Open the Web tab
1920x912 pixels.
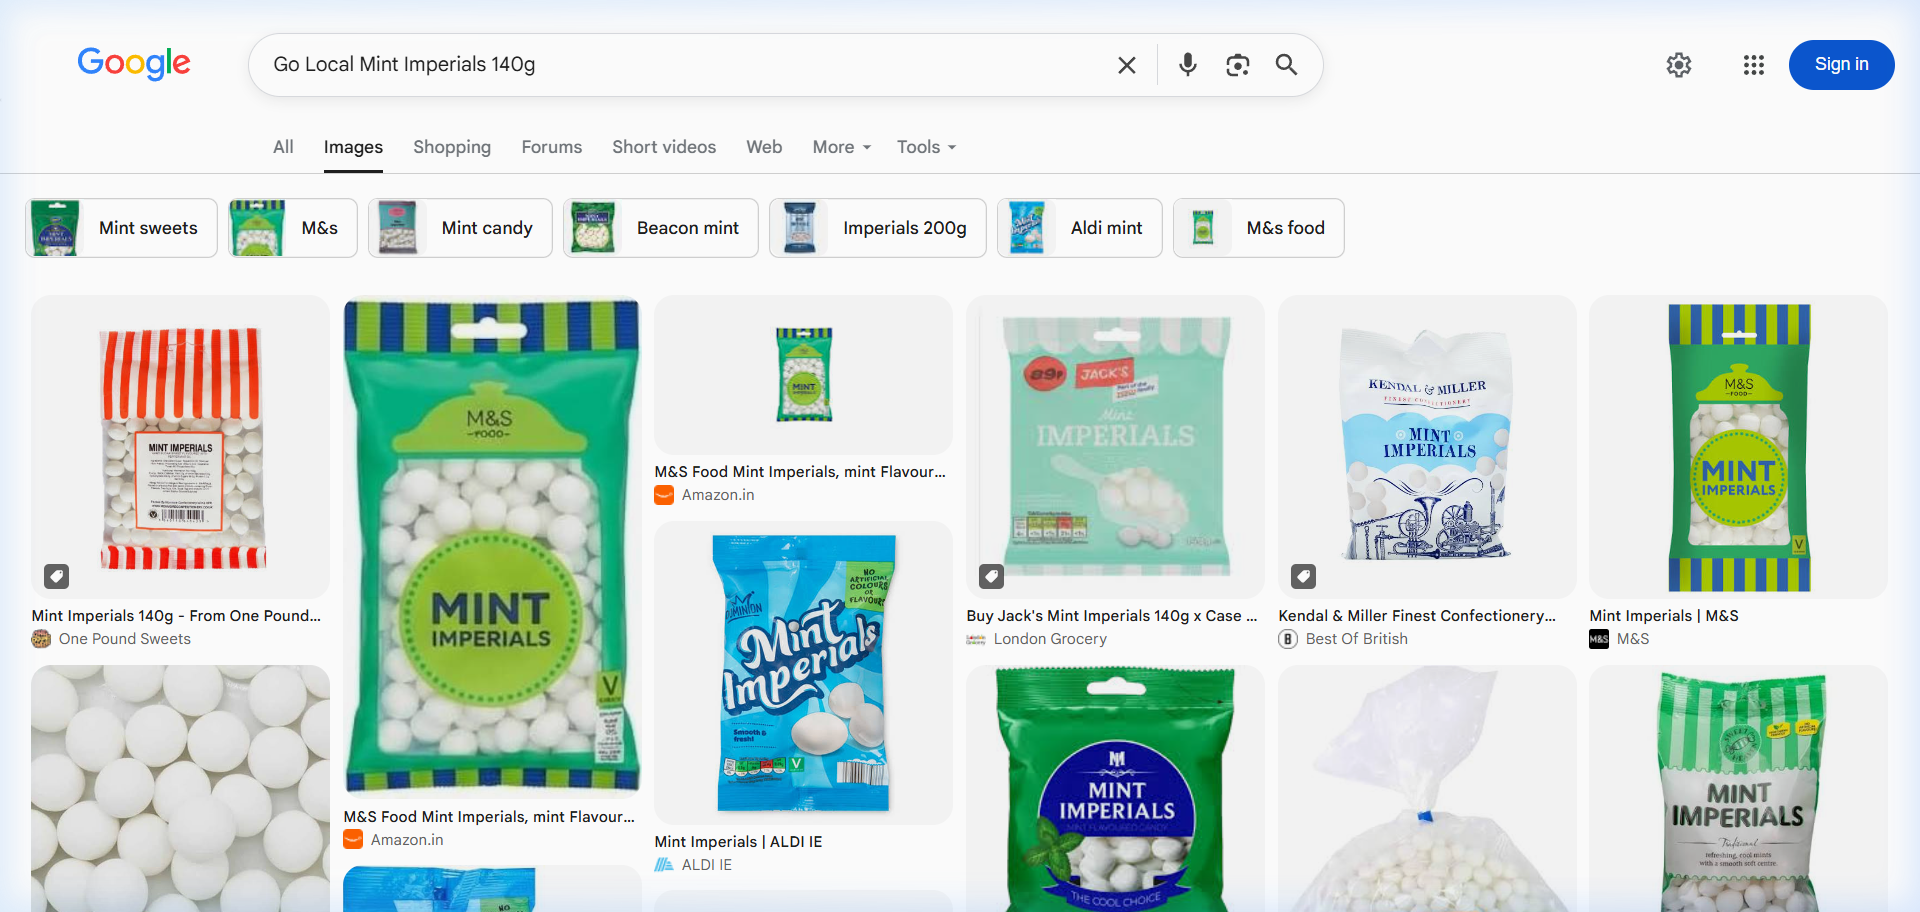(x=764, y=147)
